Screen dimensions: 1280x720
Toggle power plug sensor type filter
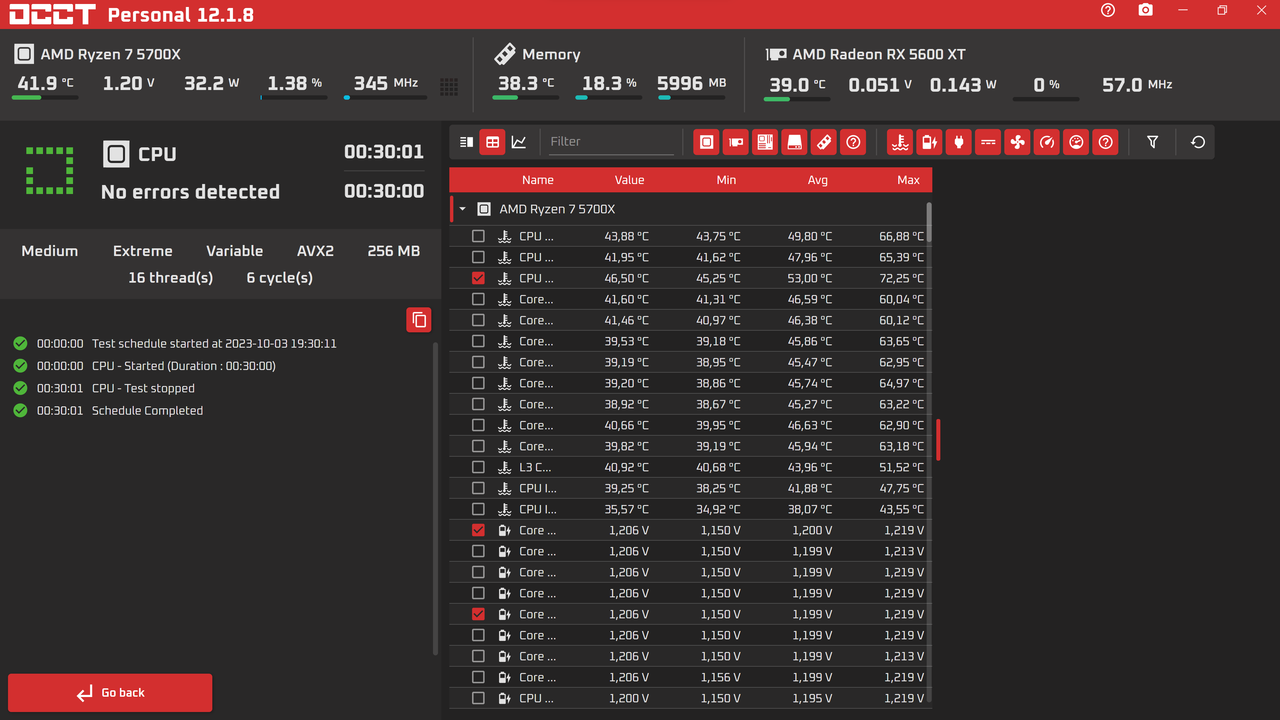point(959,142)
